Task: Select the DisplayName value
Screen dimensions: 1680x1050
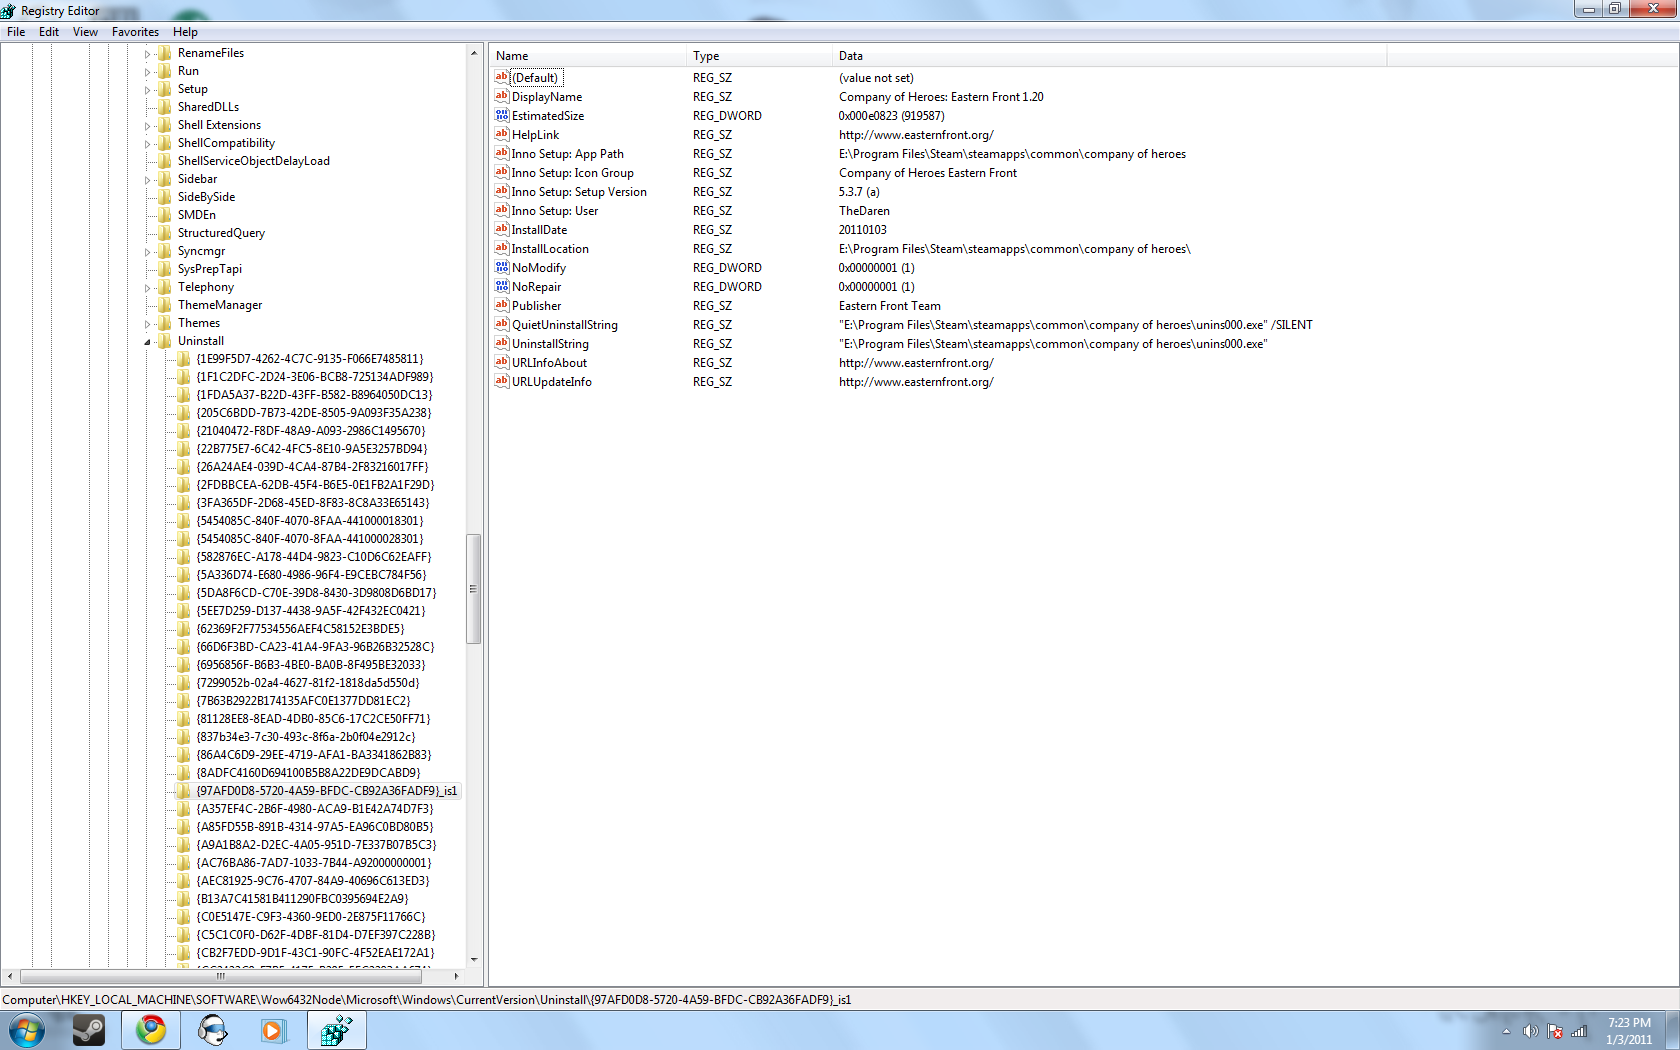Action: coord(547,97)
